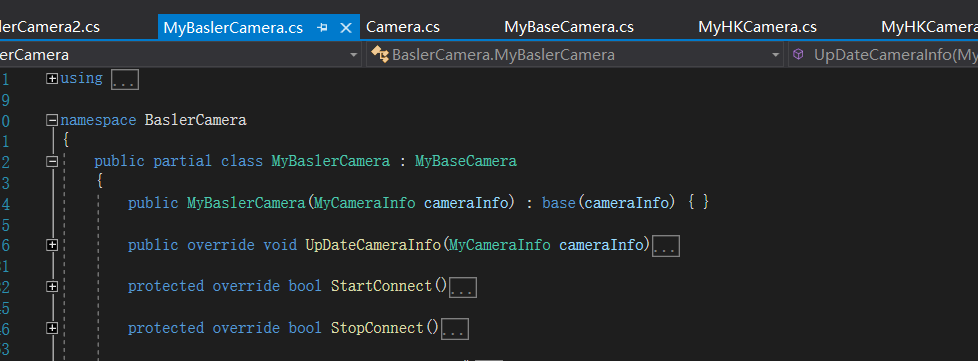
Task: Click the MyBaslerCamera constructor name
Action: tap(246, 203)
